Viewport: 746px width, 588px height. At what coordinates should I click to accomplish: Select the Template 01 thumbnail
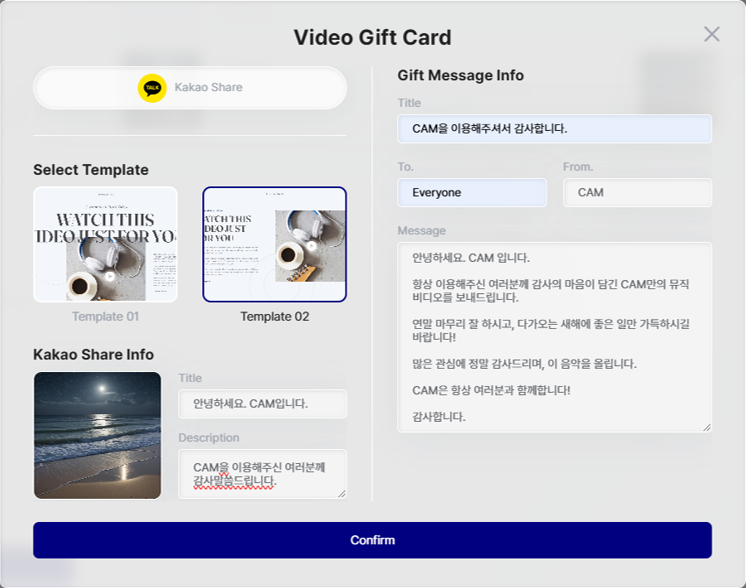tap(105, 244)
